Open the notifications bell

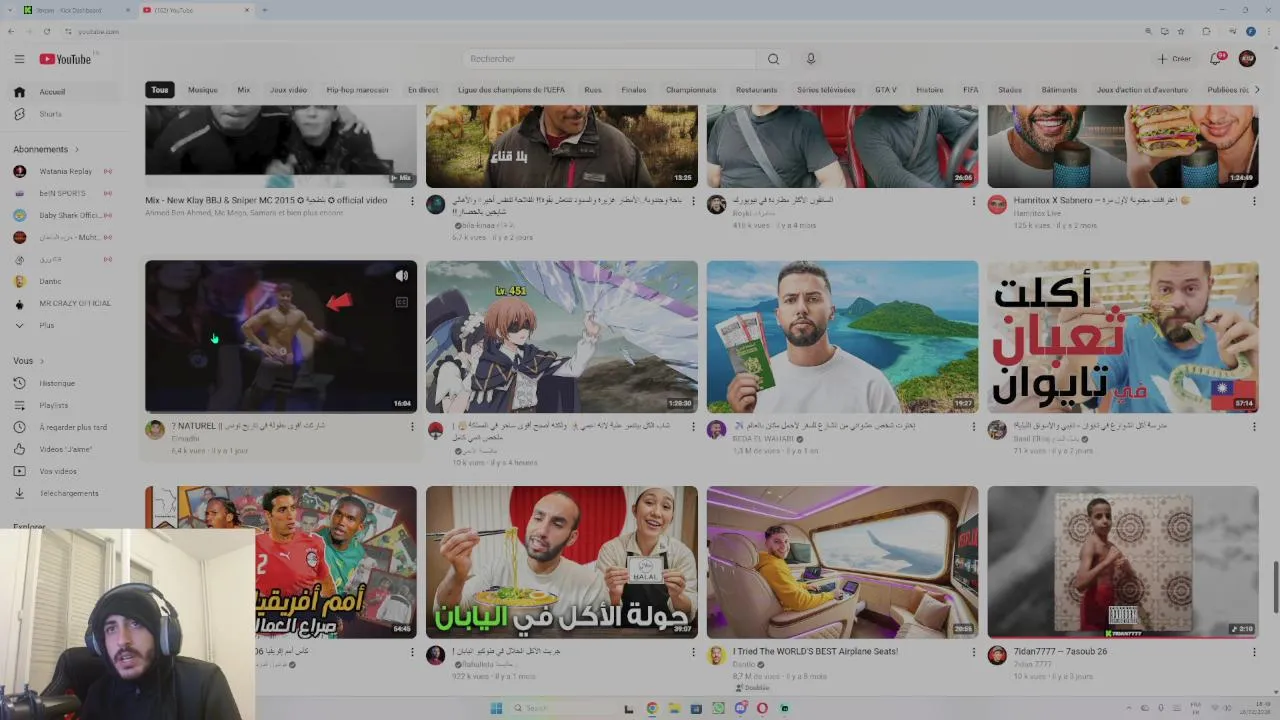point(1216,59)
